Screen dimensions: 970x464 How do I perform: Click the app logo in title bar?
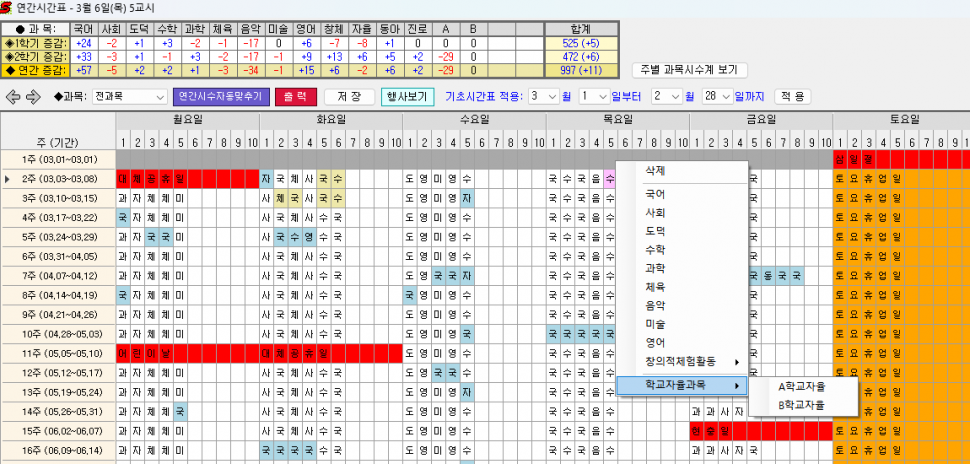coord(8,7)
